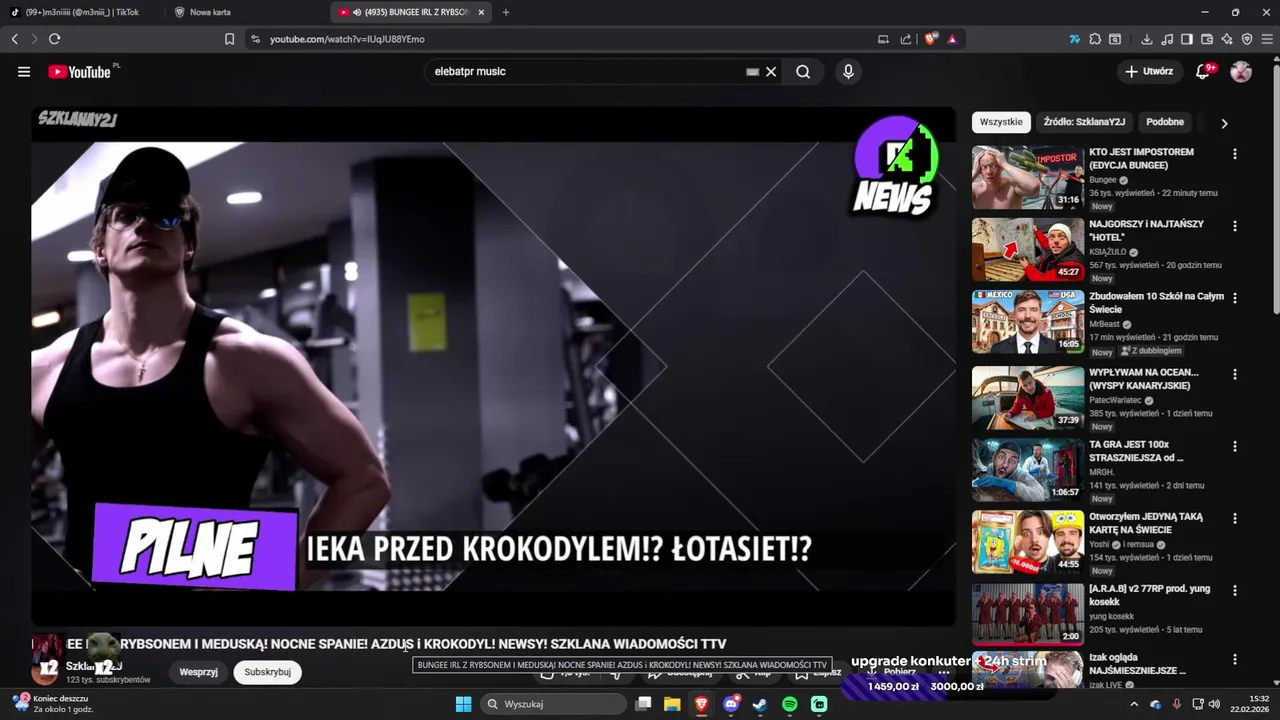Open the browser main menu
Viewport: 1280px width, 720px height.
point(1267,39)
